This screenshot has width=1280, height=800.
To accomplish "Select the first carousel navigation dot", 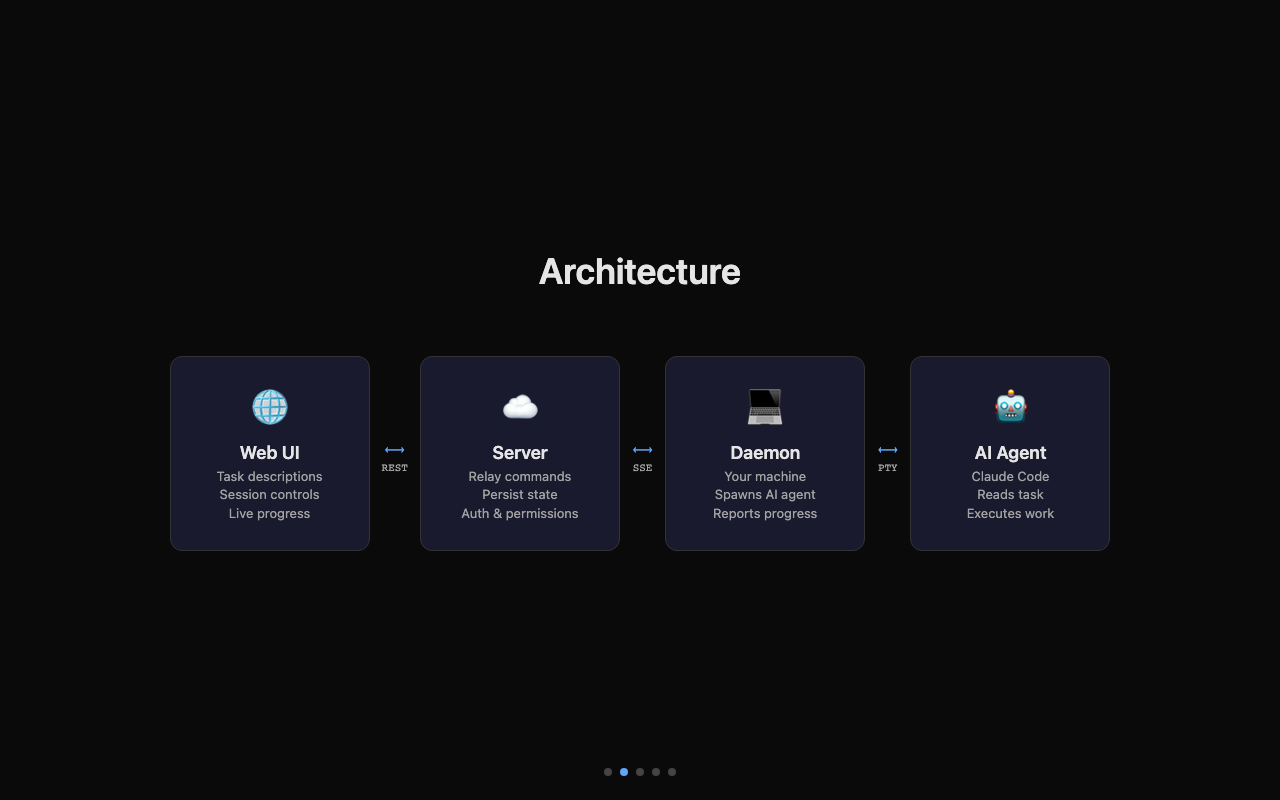I will [x=608, y=771].
